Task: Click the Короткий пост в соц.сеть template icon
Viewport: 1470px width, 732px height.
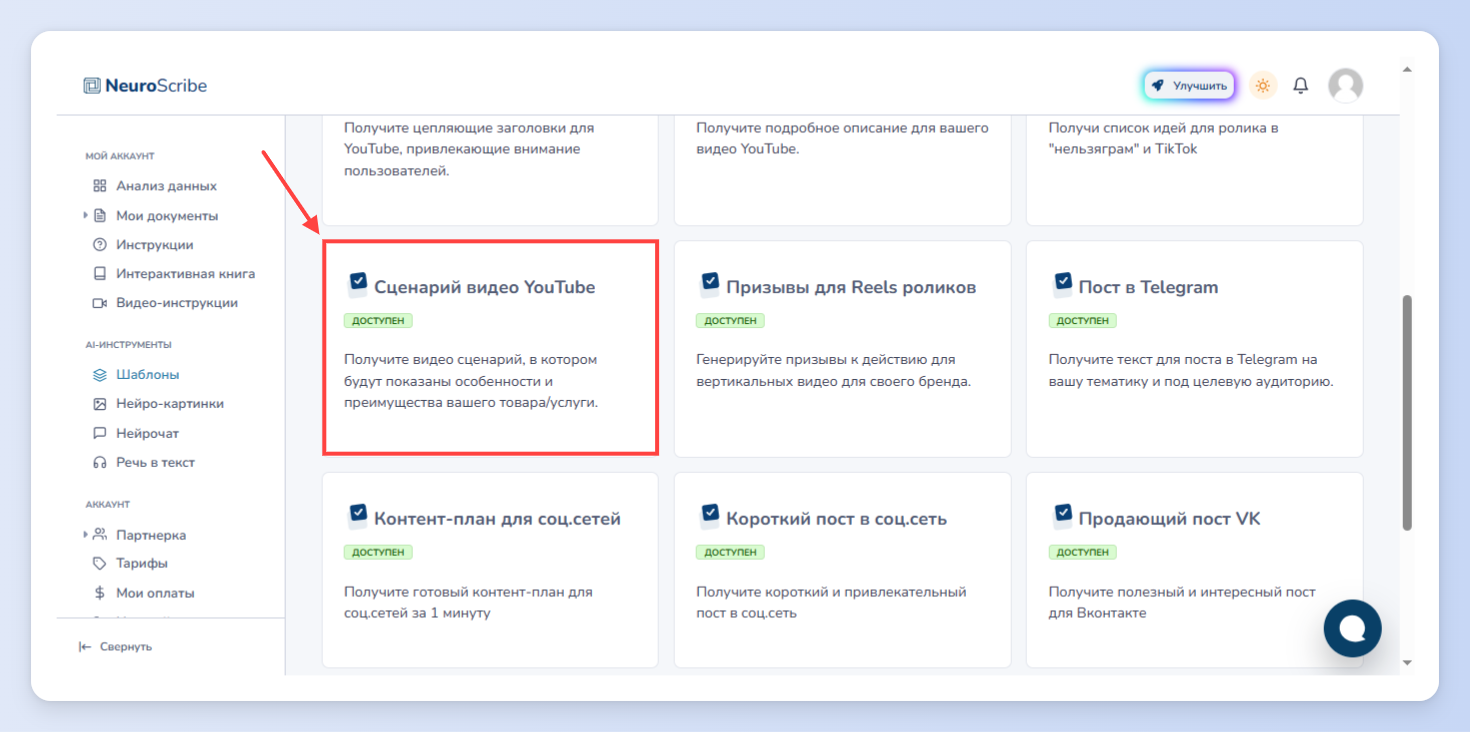Action: pyautogui.click(x=709, y=517)
